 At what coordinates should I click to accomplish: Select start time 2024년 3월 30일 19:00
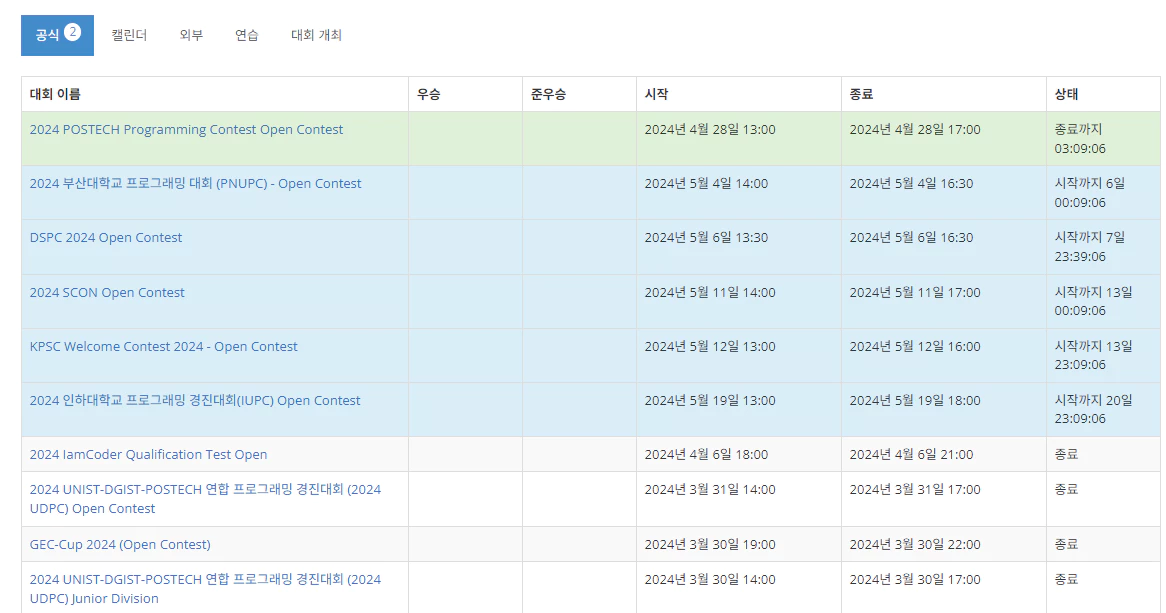[710, 545]
